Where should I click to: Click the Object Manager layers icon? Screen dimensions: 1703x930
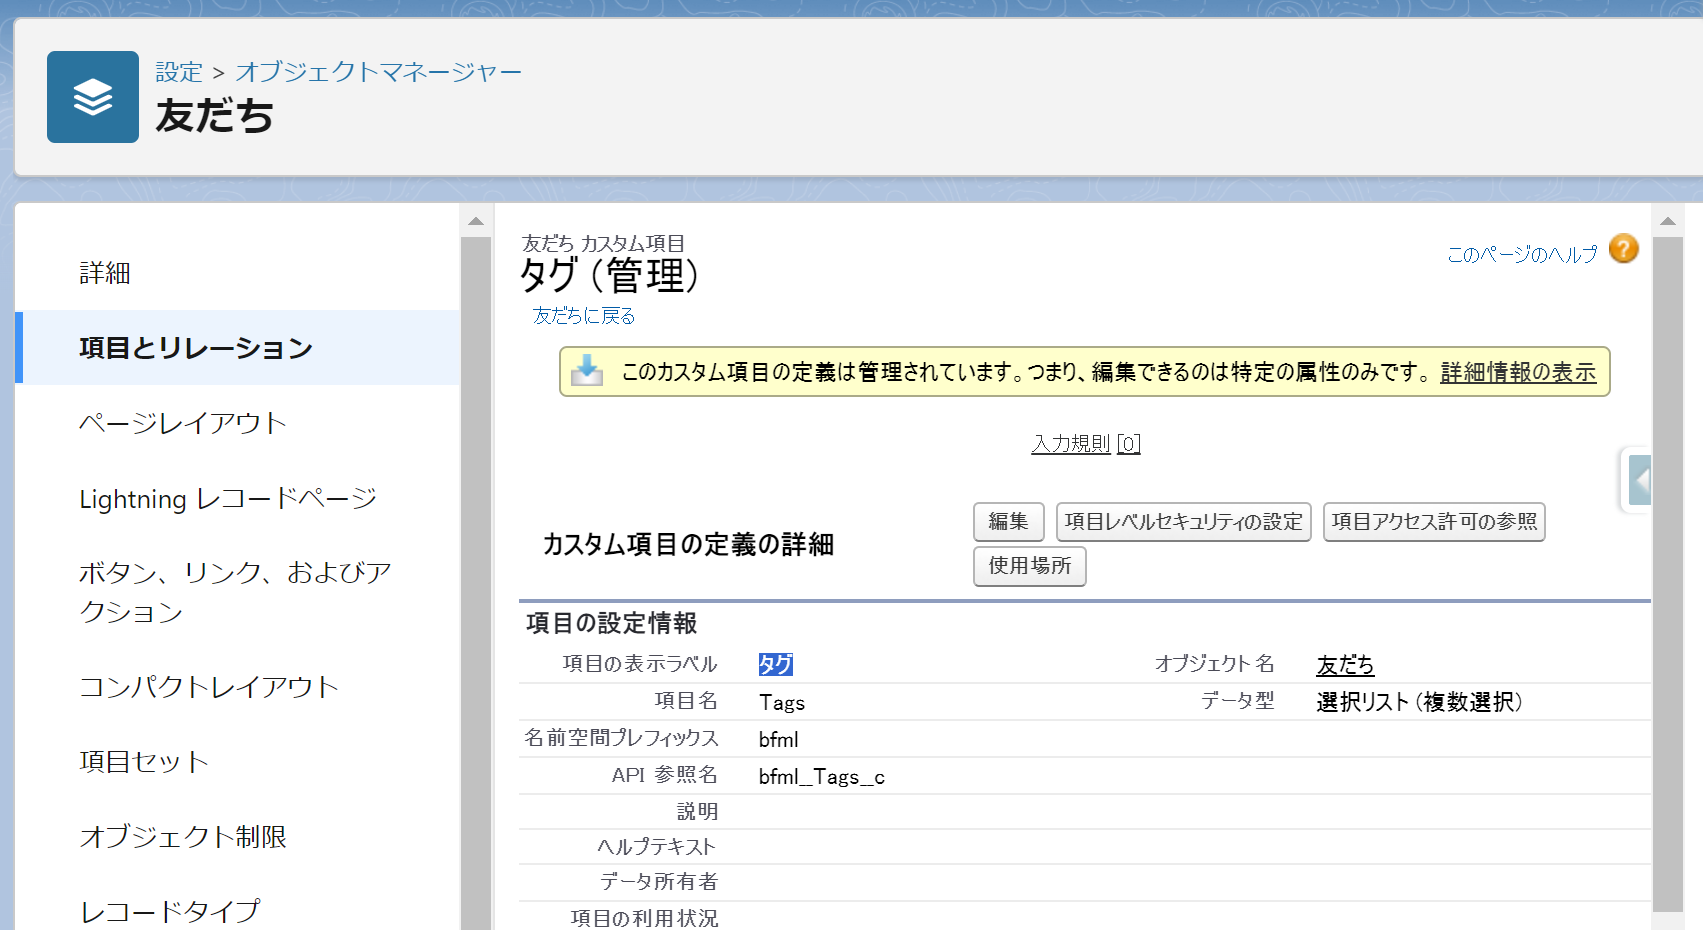pos(93,97)
